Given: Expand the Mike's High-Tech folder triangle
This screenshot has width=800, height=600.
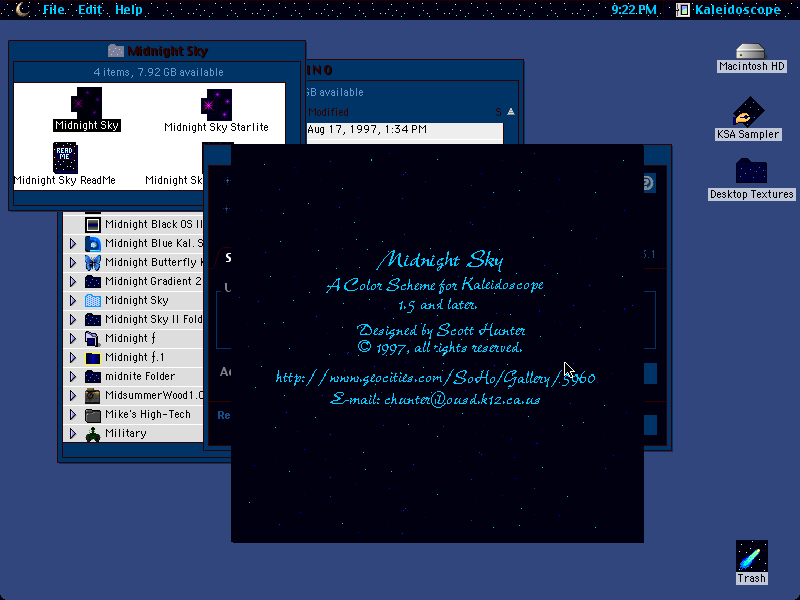Looking at the screenshot, I should 73,415.
